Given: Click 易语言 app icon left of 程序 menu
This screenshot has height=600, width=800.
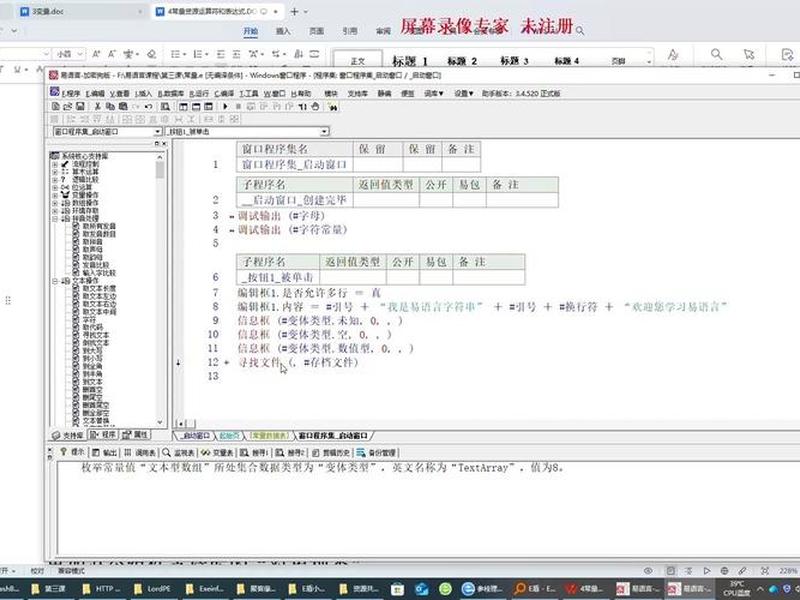Looking at the screenshot, I should coord(55,92).
